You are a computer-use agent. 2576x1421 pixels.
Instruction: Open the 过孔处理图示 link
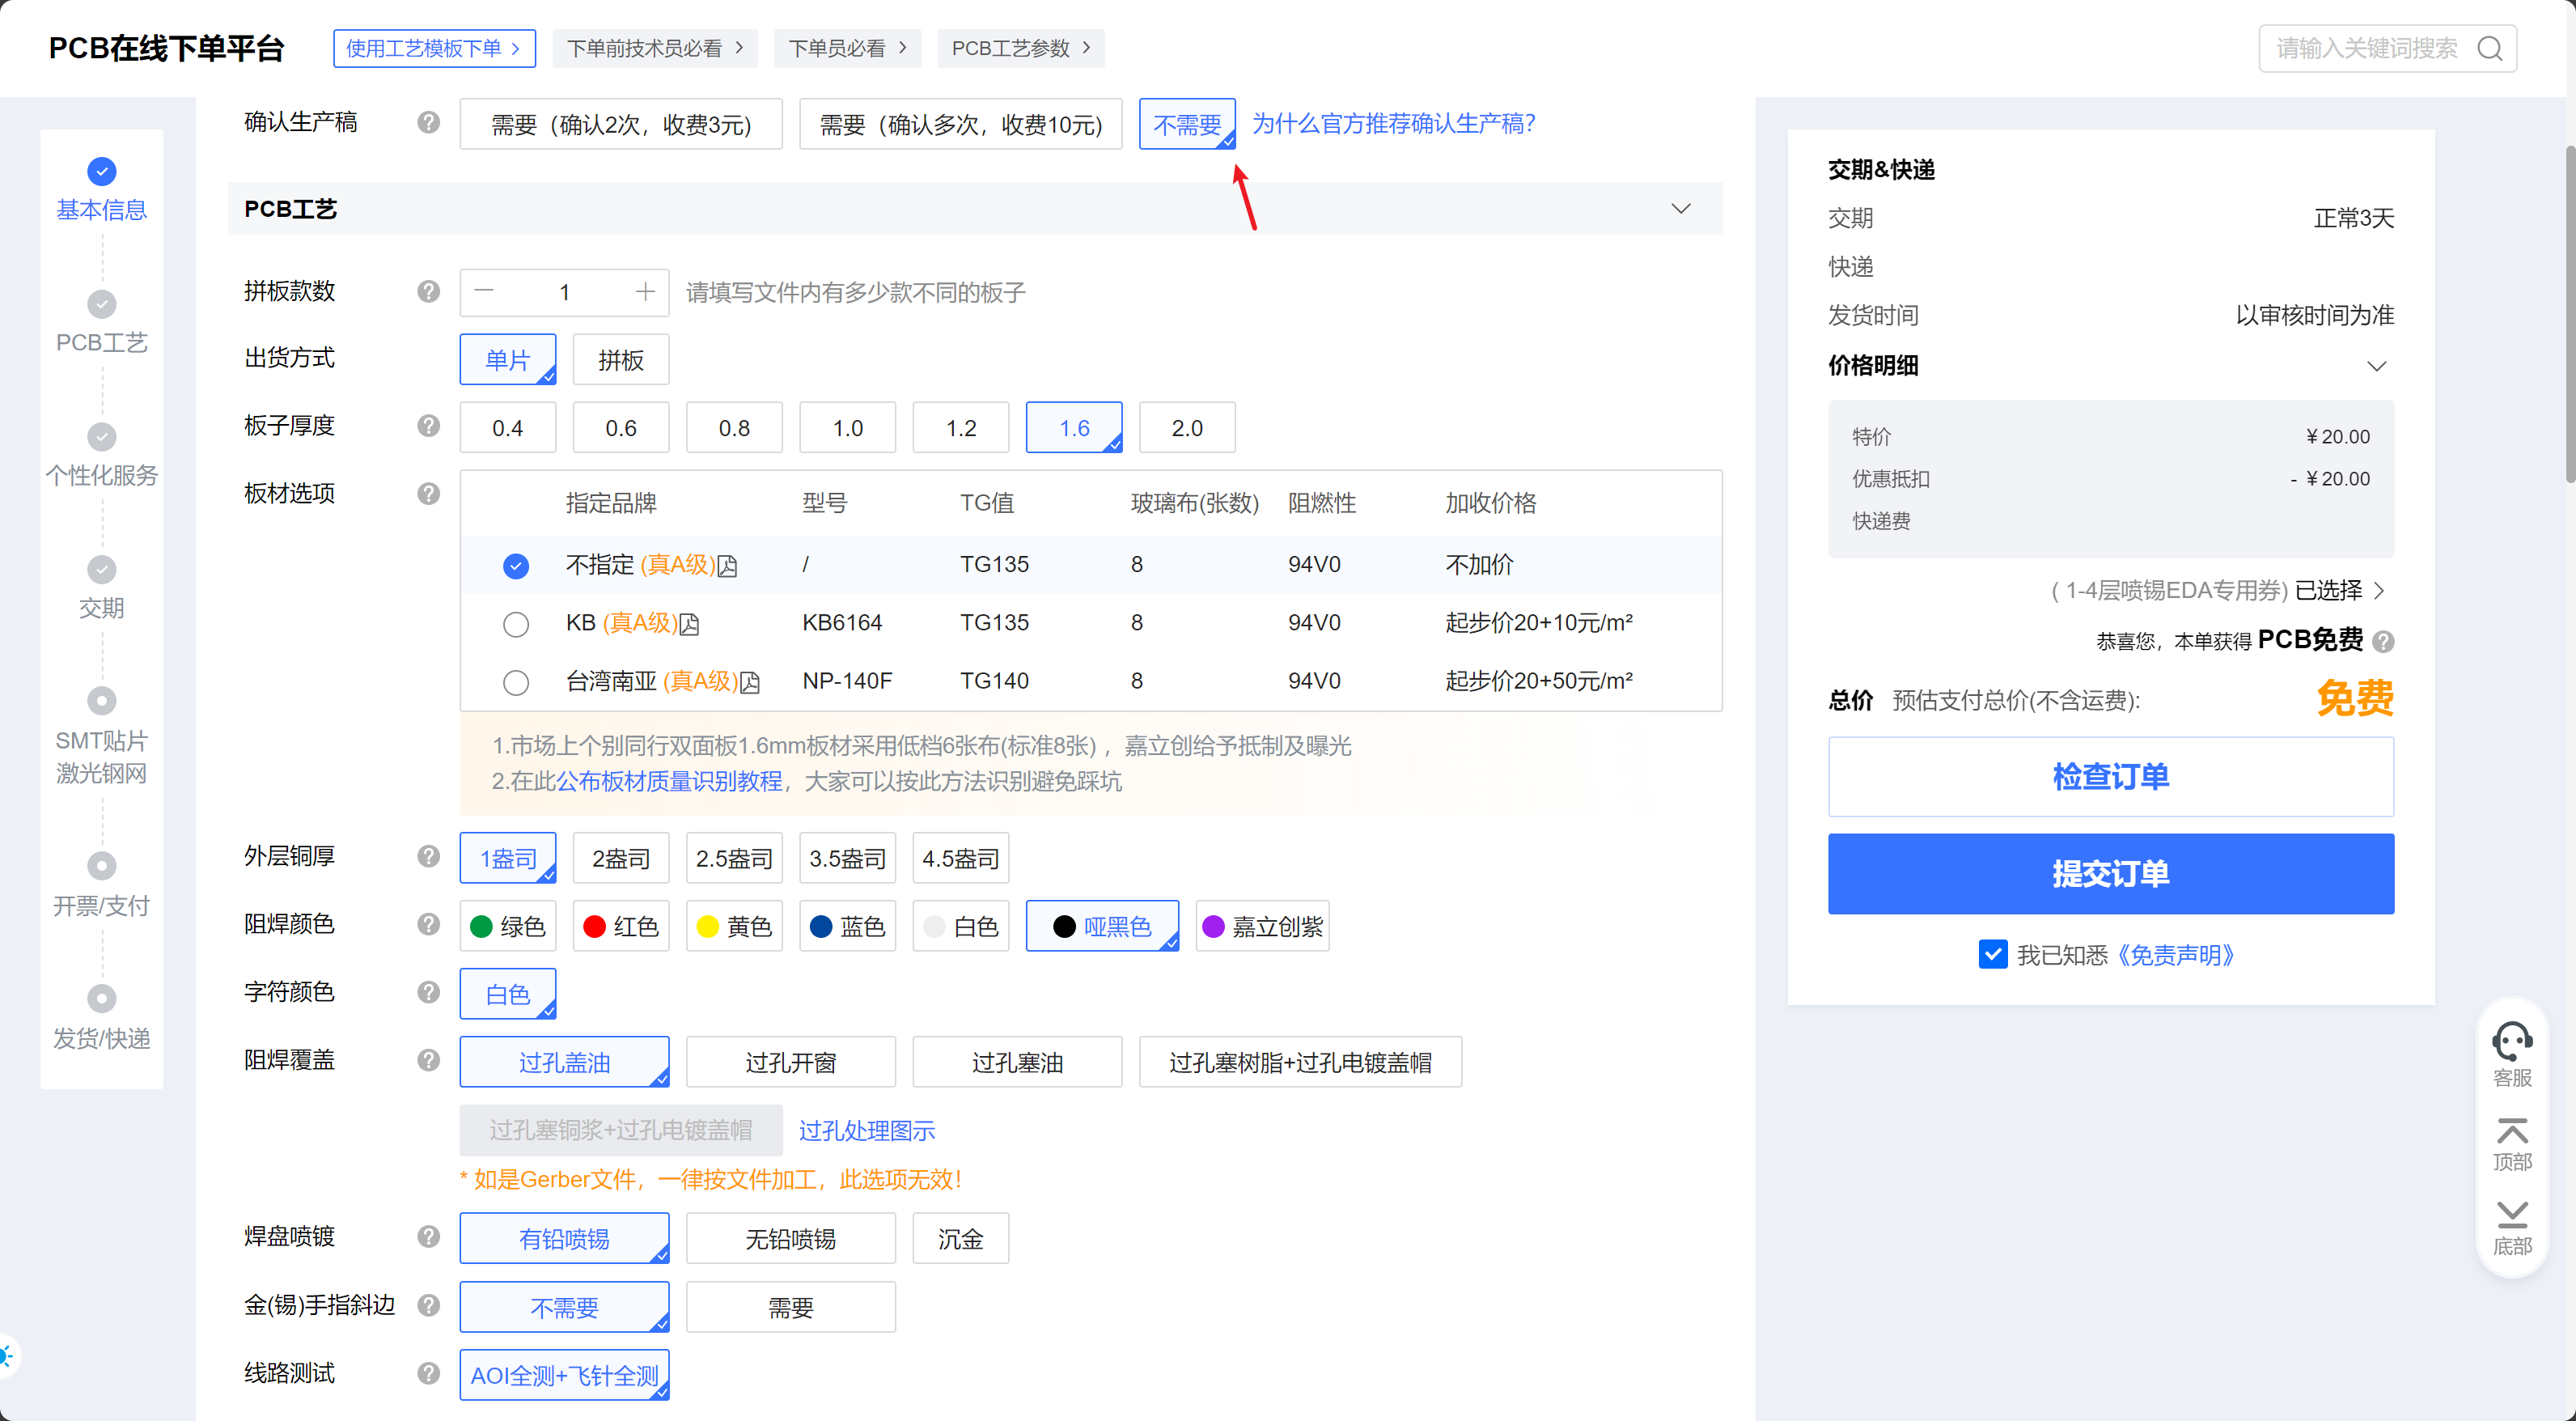point(866,1130)
